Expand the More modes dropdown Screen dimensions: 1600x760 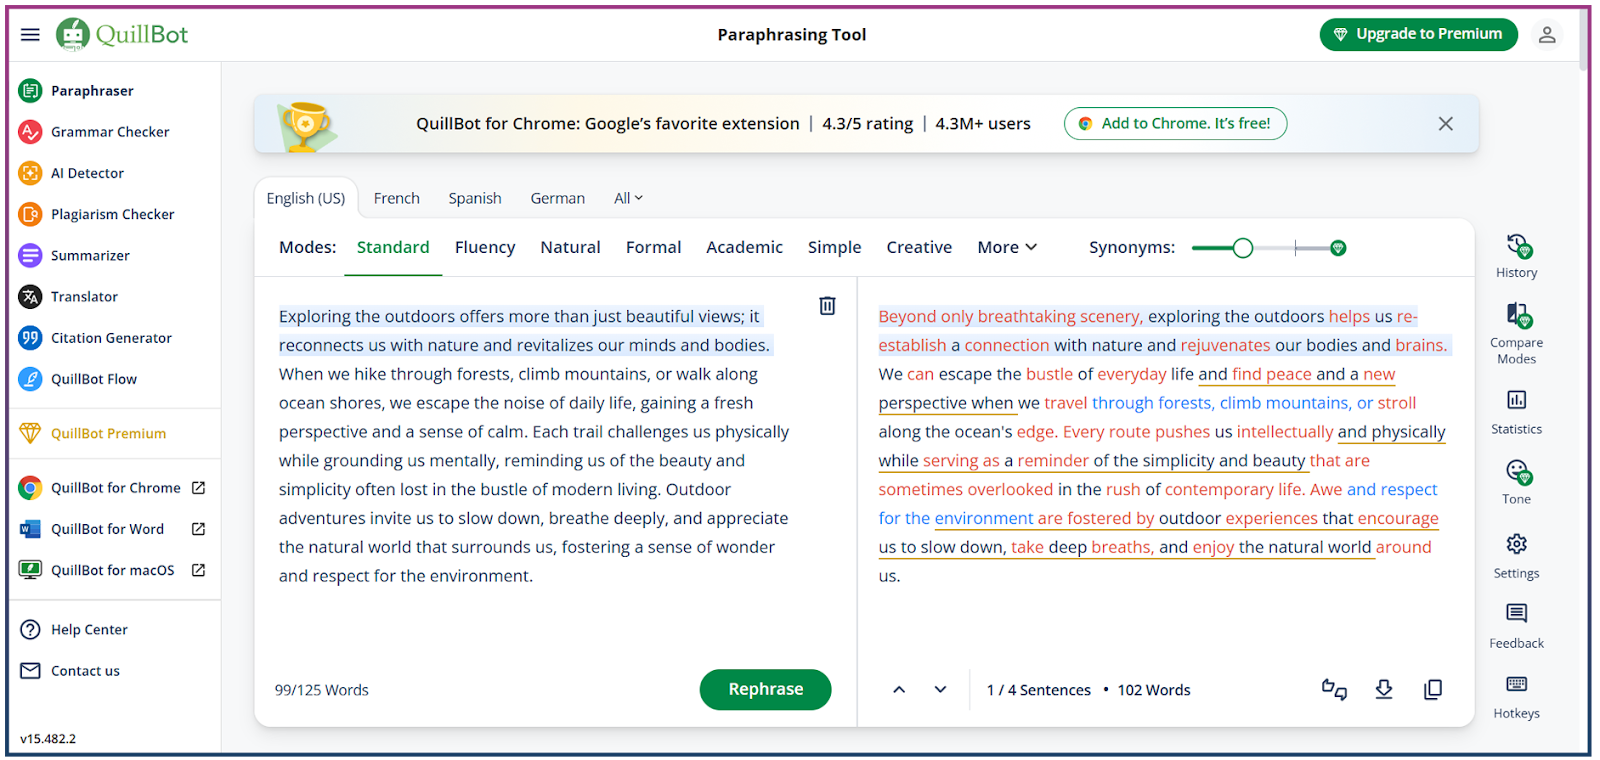(1007, 247)
